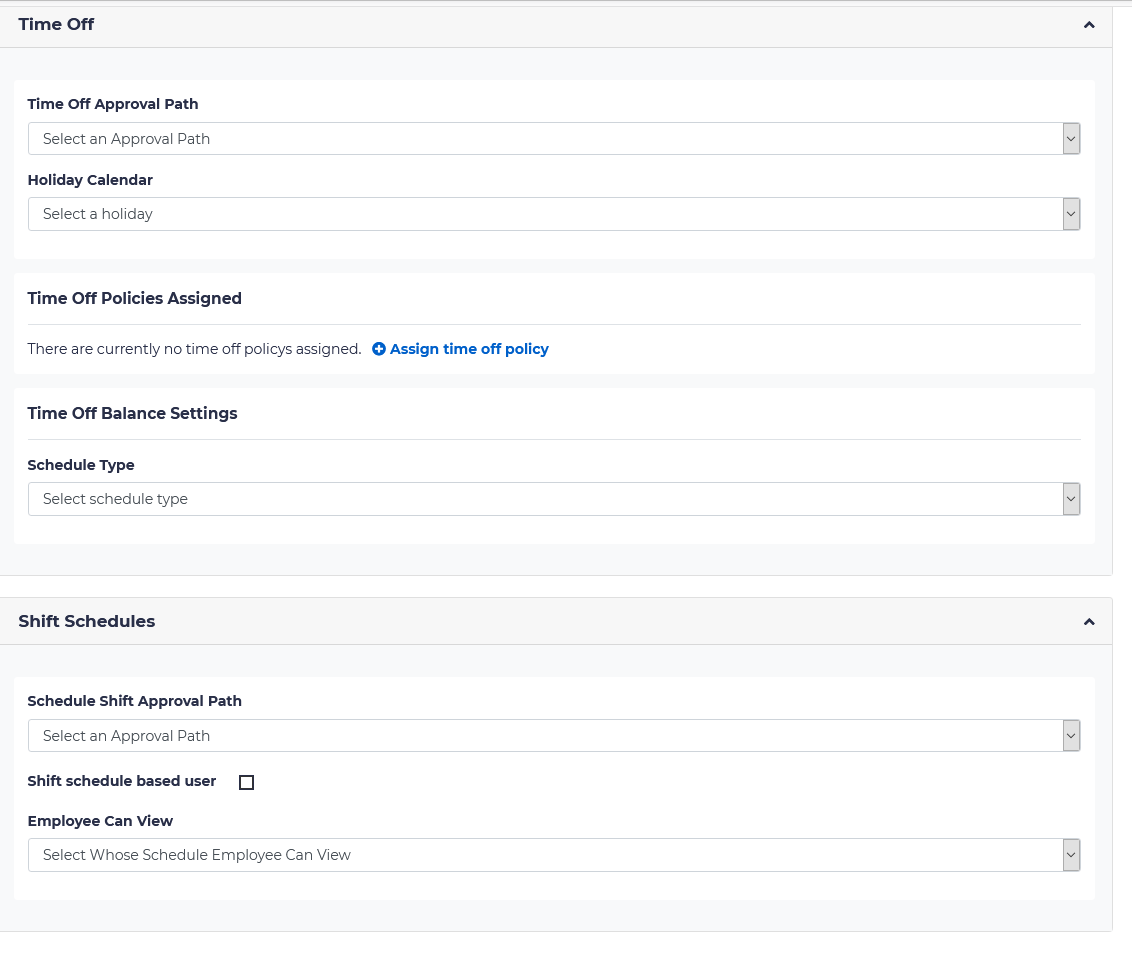Screen dimensions: 1132x955
Task: Click arrow icon on Time Off Approval Path
Action: [1071, 139]
